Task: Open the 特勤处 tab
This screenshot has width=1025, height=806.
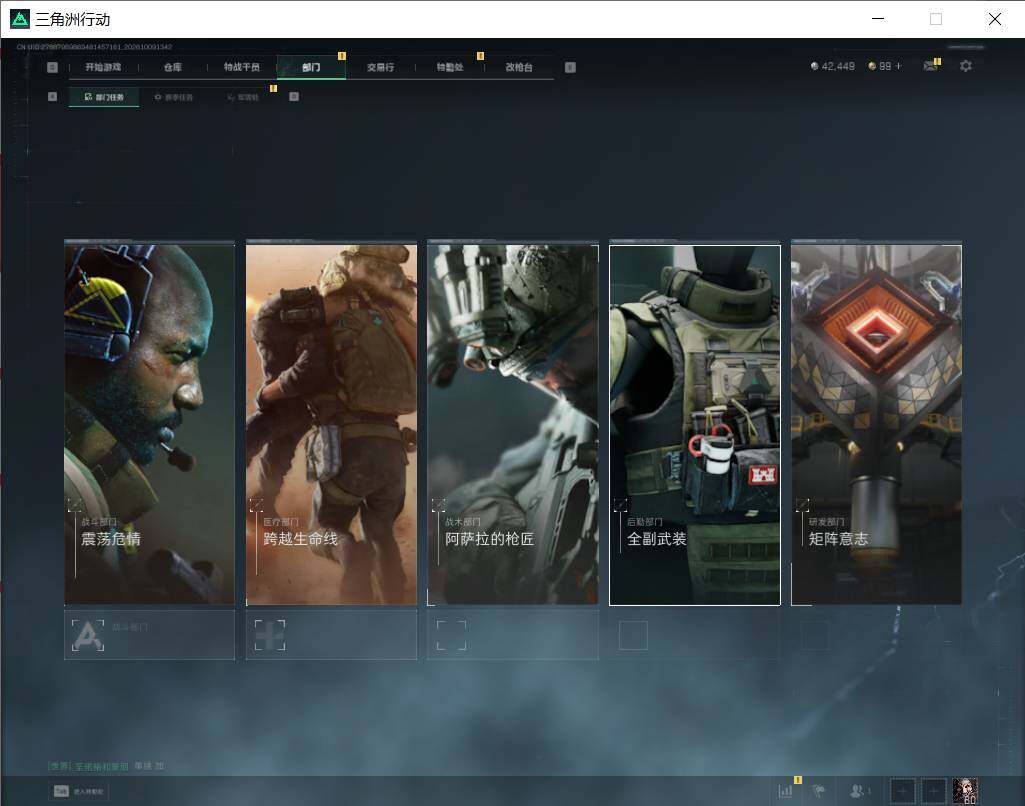Action: coord(450,67)
